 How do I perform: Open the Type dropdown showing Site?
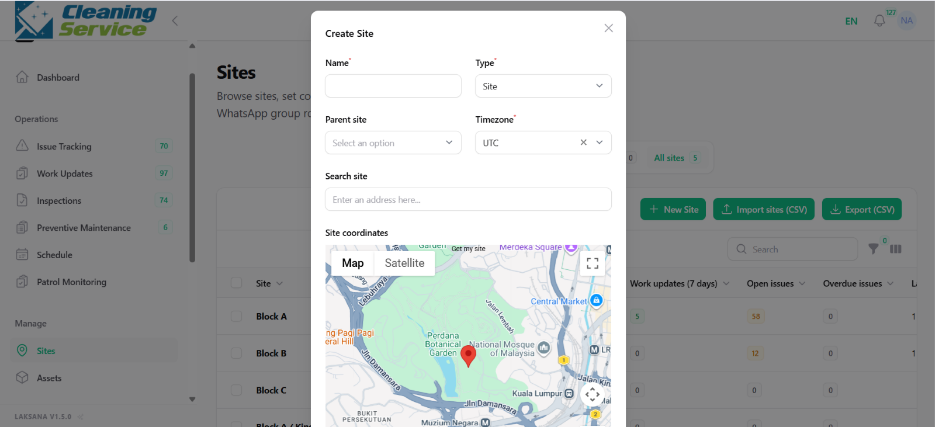pyautogui.click(x=543, y=86)
